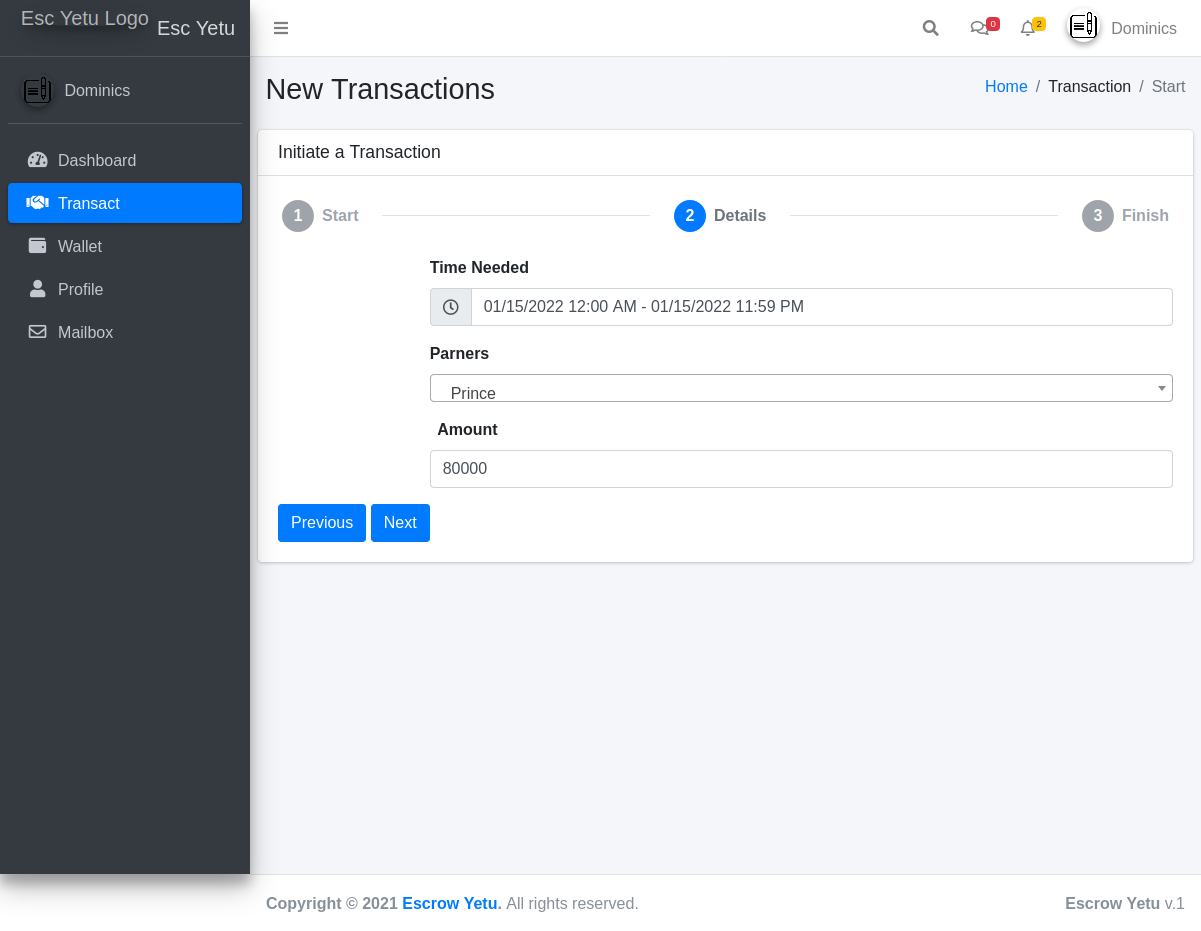This screenshot has width=1201, height=931.
Task: Go to Mailbox in the sidebar
Action: click(x=85, y=332)
